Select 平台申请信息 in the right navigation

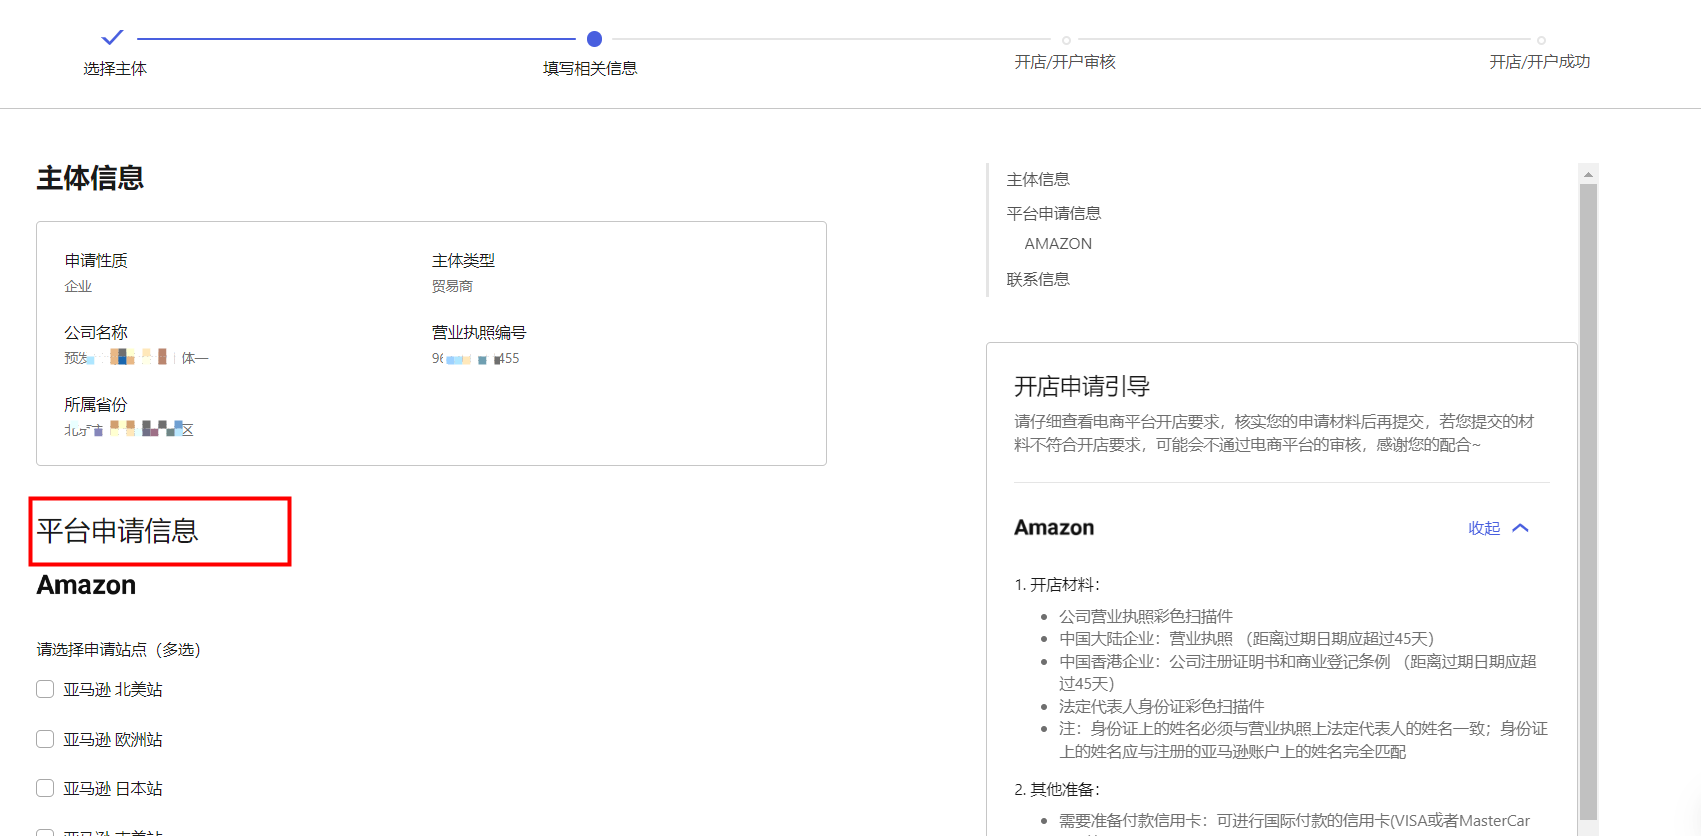1053,214
